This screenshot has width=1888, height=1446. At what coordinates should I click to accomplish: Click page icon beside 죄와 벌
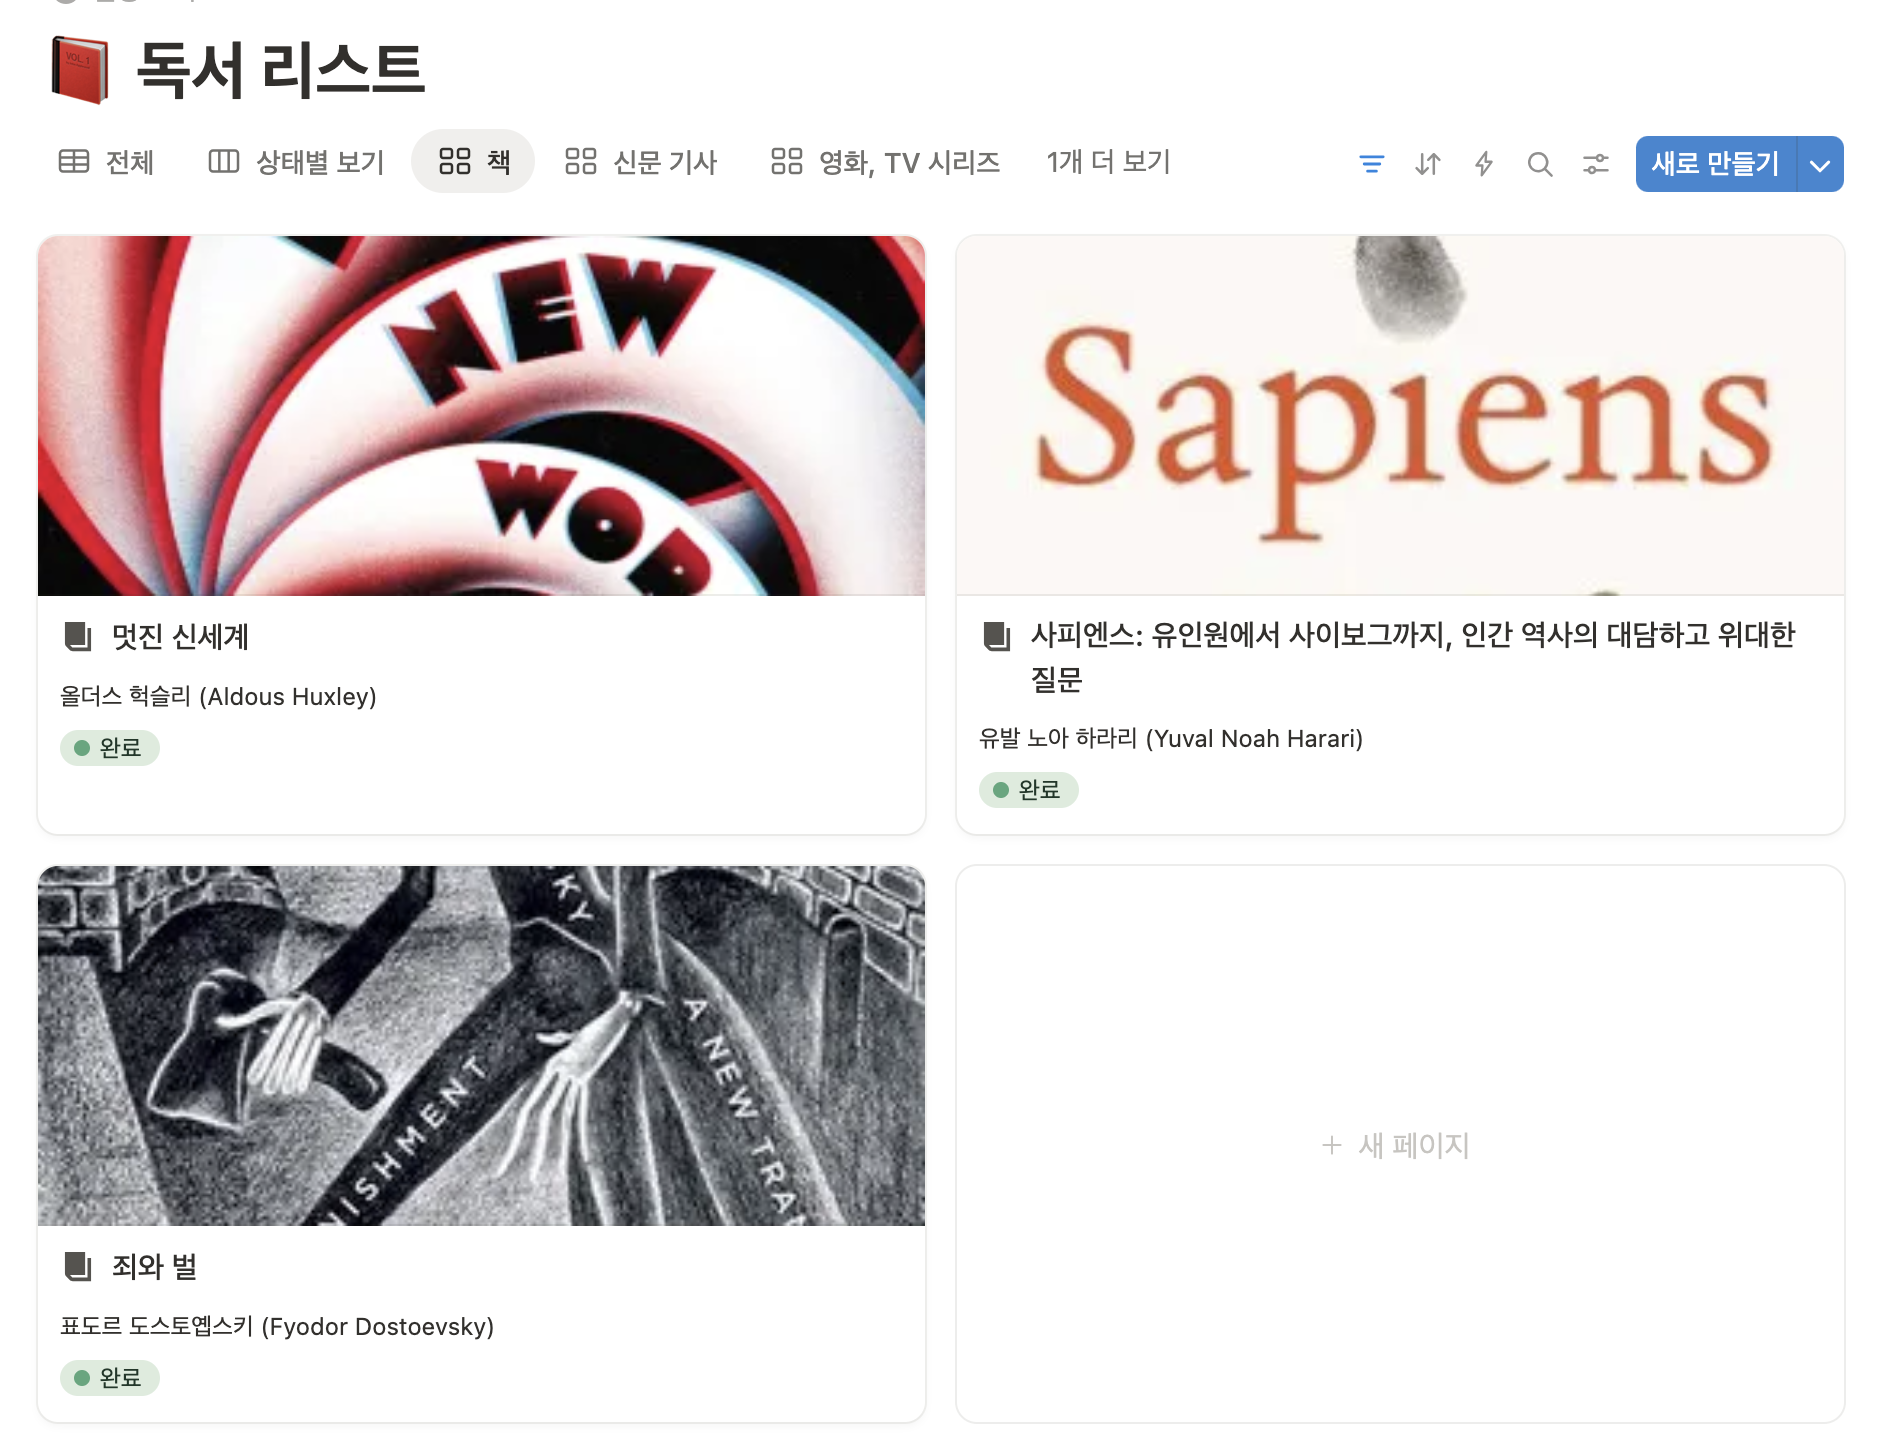[78, 1266]
